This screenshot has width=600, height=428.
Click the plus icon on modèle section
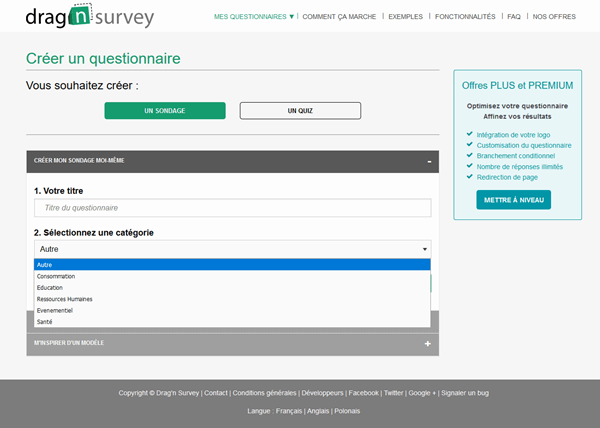[427, 344]
